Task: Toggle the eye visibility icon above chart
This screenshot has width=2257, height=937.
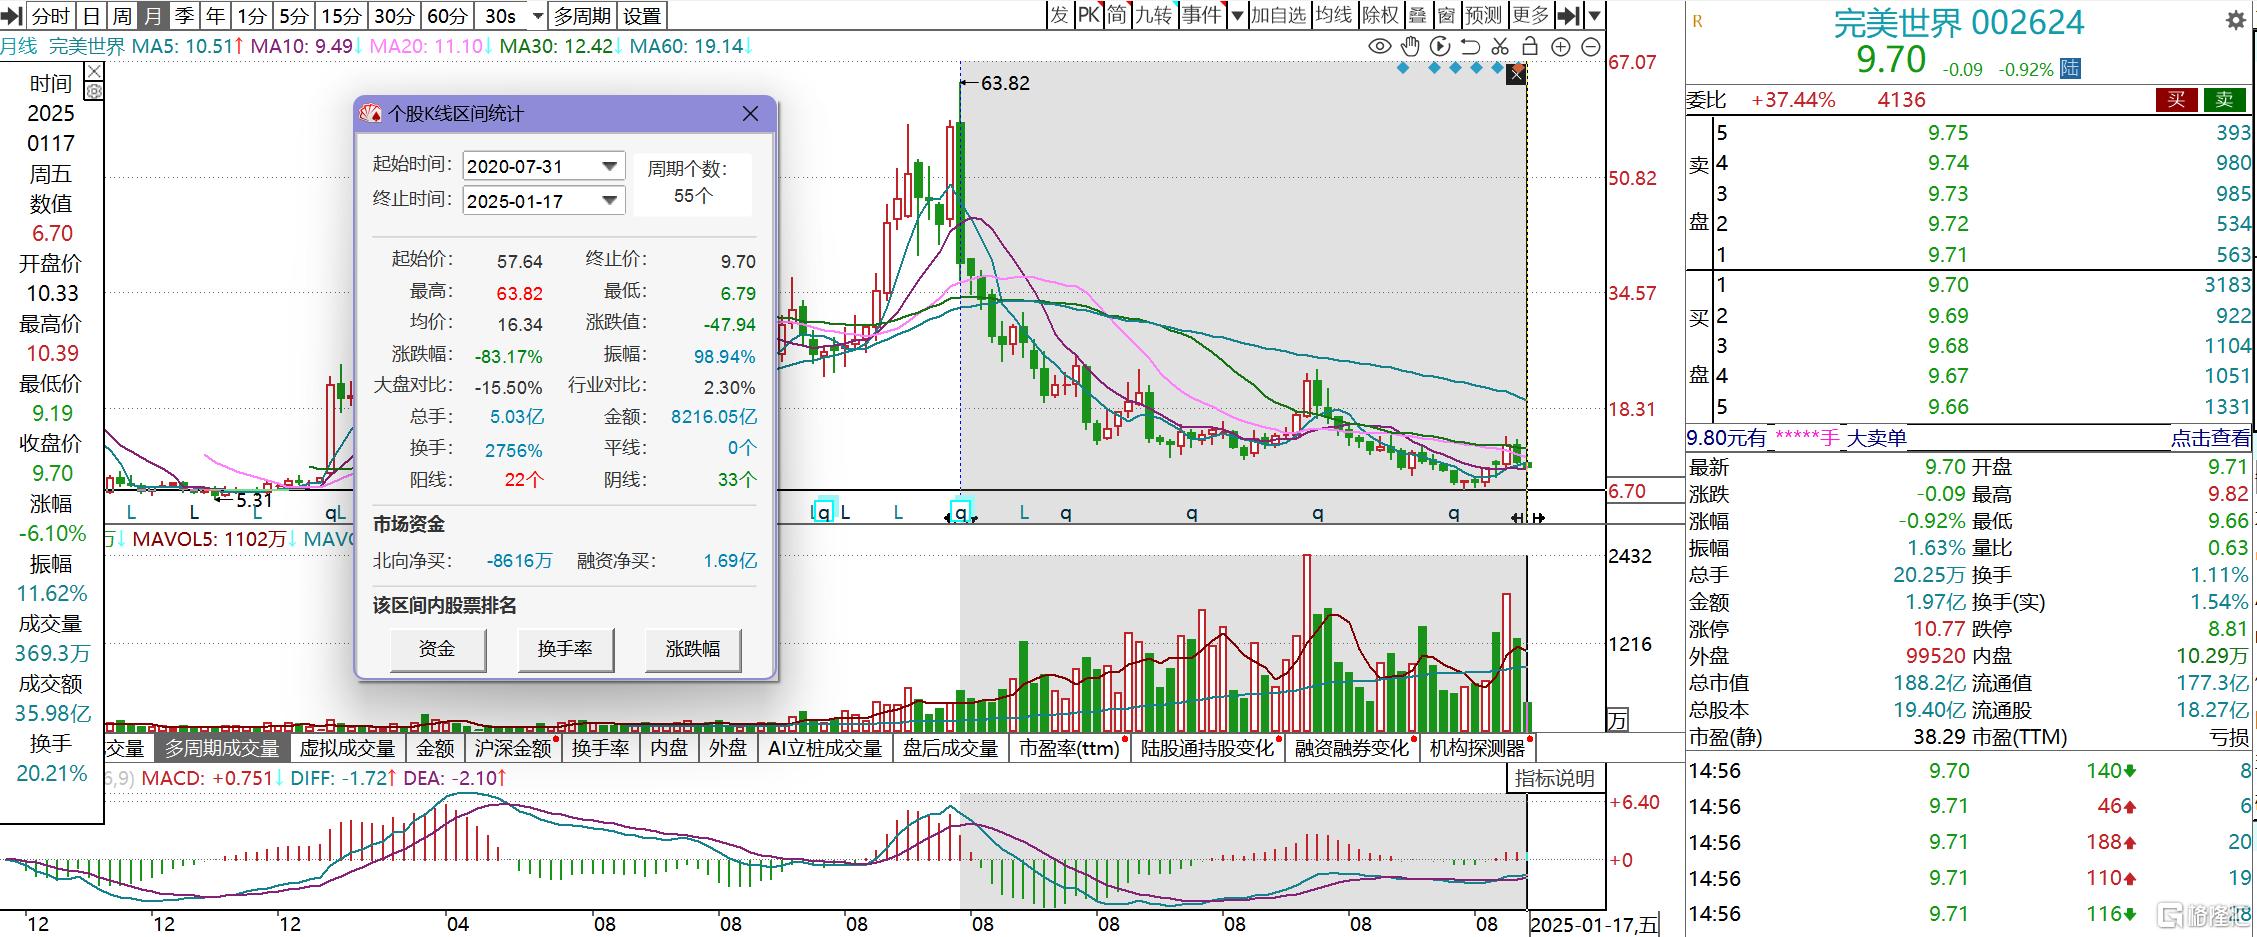Action: (x=1379, y=47)
